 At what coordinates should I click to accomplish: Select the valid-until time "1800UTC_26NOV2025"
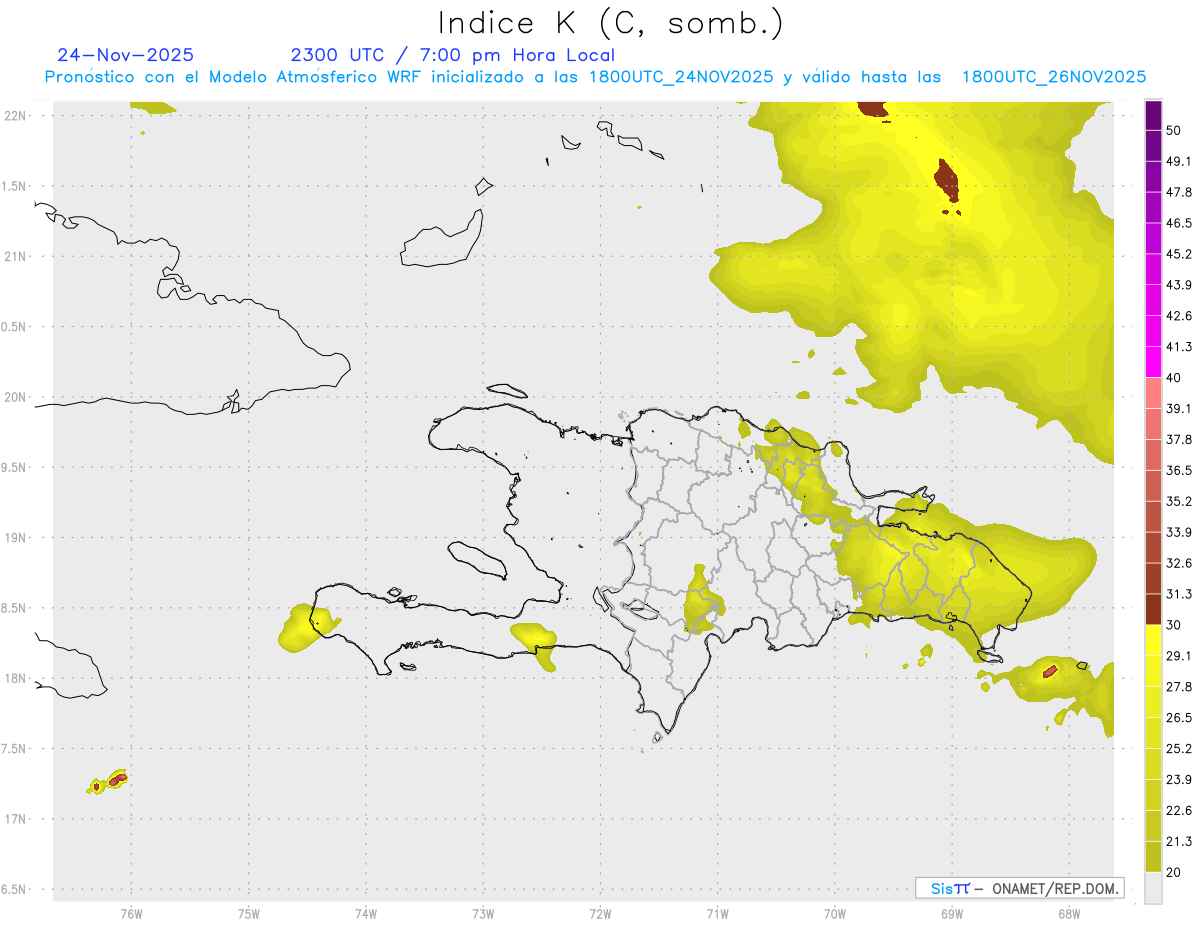pyautogui.click(x=1054, y=77)
